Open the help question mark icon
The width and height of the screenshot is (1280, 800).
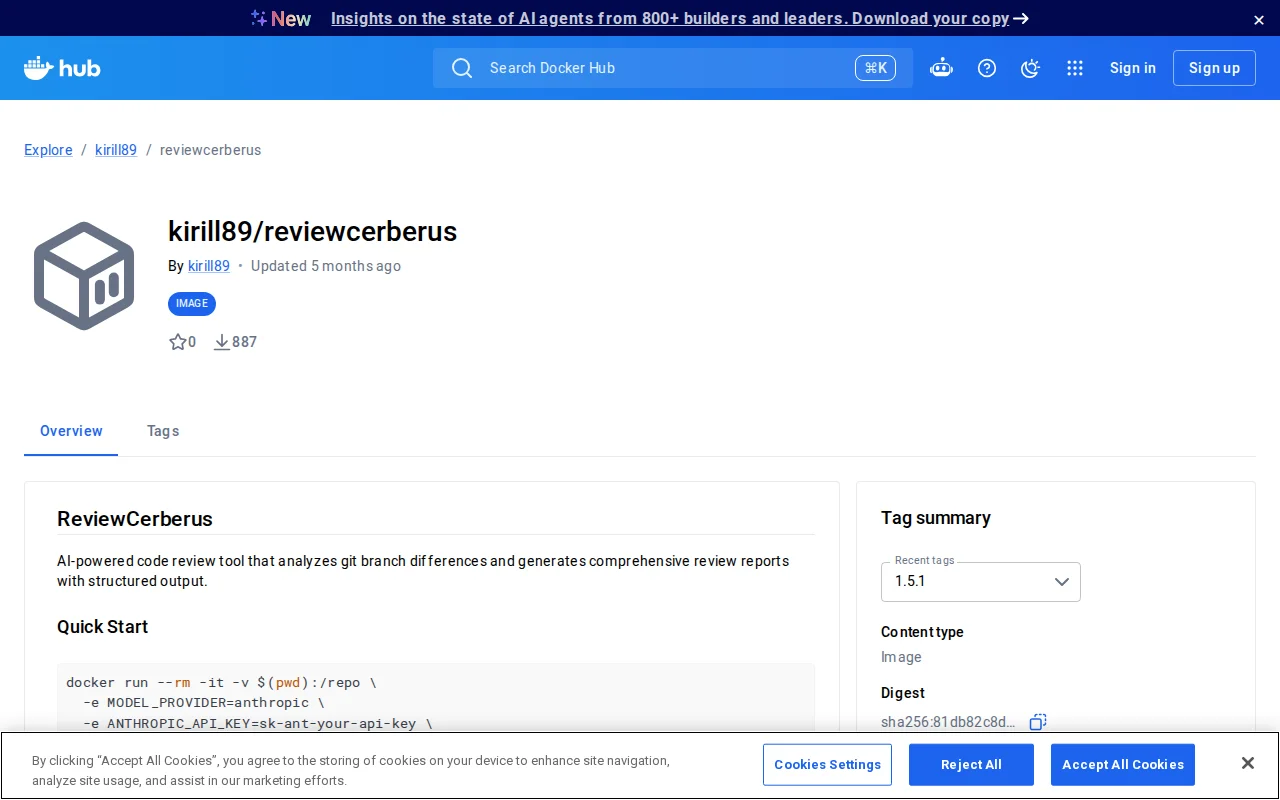(987, 68)
